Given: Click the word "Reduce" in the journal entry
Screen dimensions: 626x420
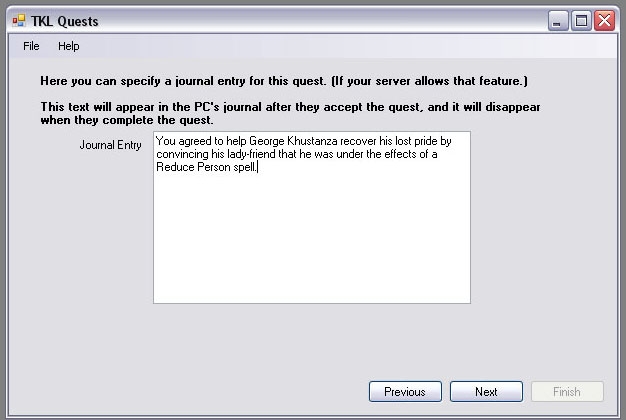Looking at the screenshot, I should (x=175, y=168).
